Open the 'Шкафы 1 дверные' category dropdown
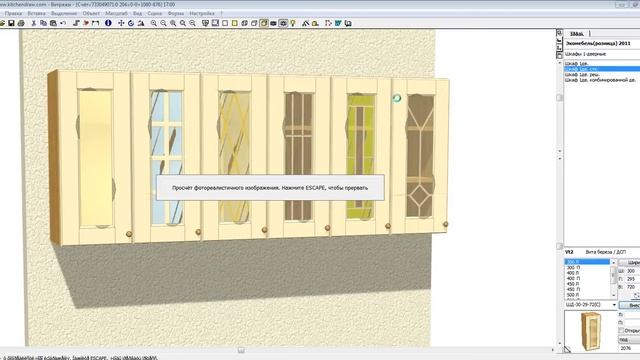This screenshot has height=360, width=640. point(602,54)
